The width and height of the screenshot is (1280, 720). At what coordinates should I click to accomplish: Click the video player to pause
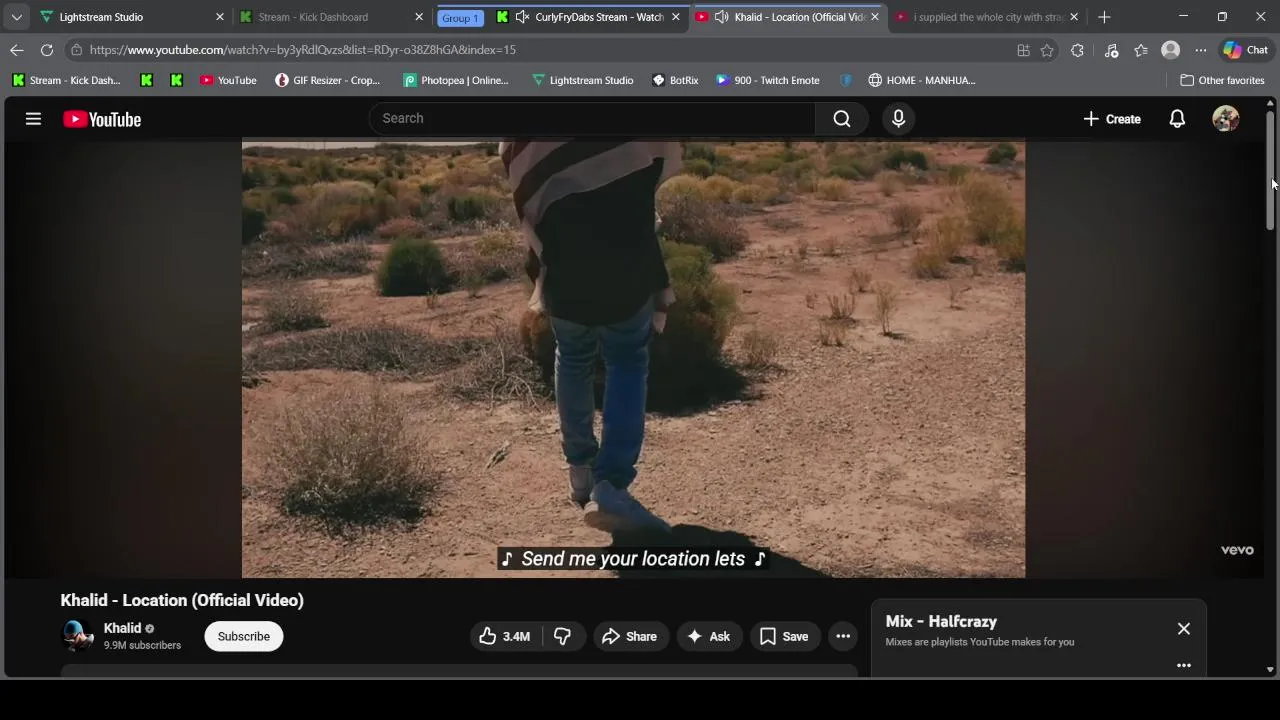tap(633, 358)
